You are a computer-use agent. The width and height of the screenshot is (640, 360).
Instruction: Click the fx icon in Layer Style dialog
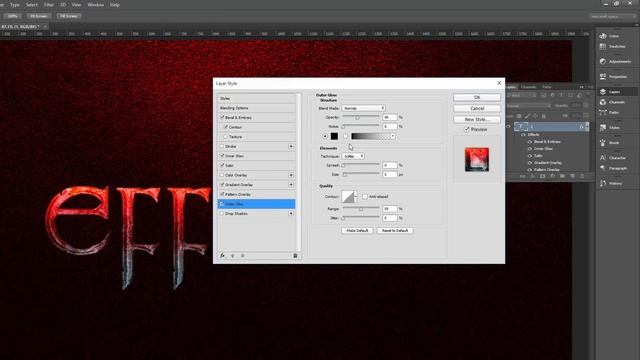[222, 256]
